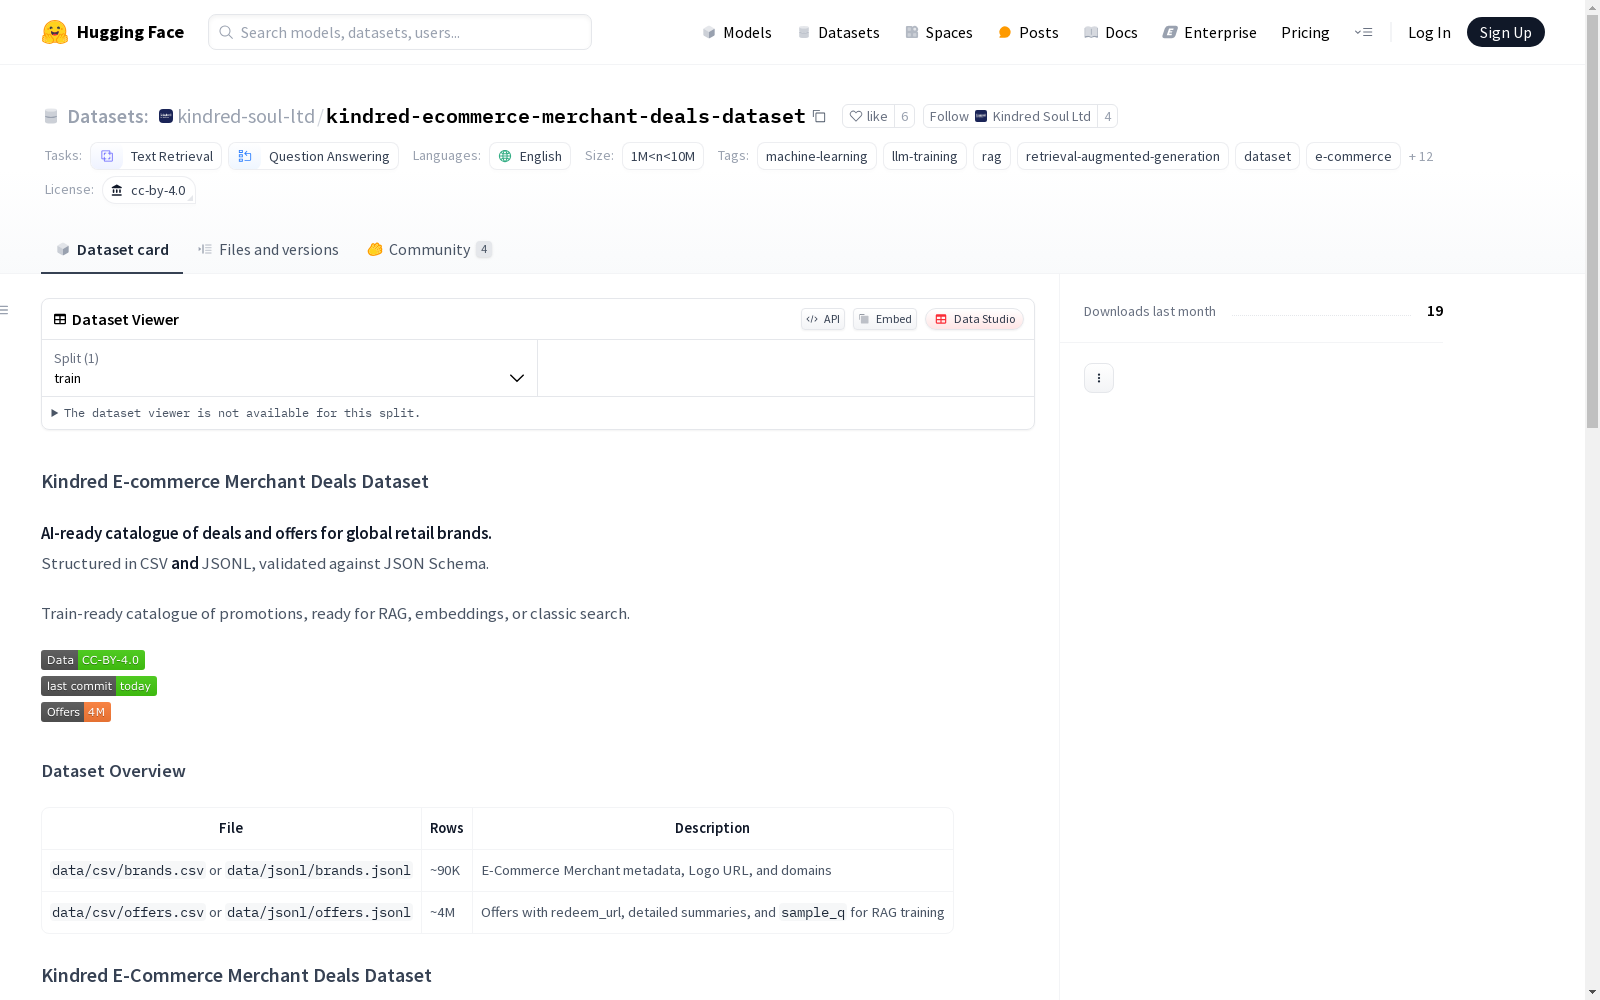Click the rag tag
Viewport: 1600px width, 1000px height.
(x=992, y=156)
